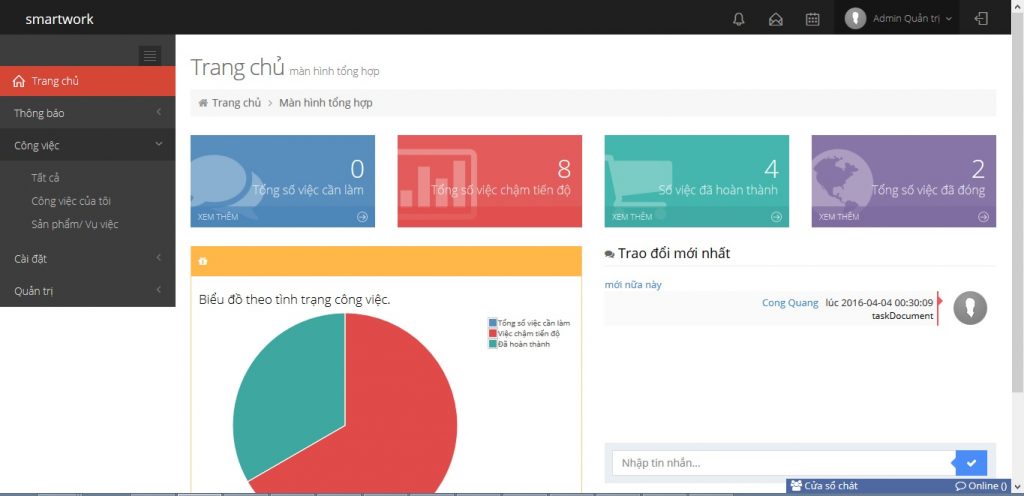Toggle the sidebar hamburger menu icon

pyautogui.click(x=150, y=56)
